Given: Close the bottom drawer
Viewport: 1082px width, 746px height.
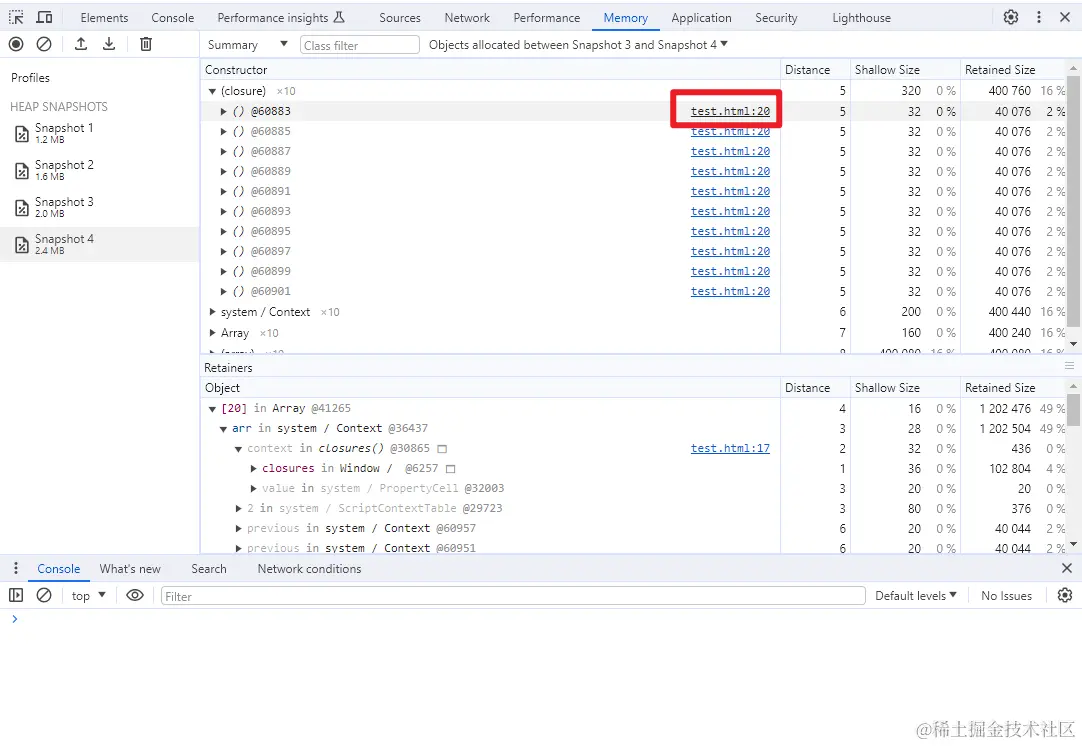Looking at the screenshot, I should point(1067,568).
